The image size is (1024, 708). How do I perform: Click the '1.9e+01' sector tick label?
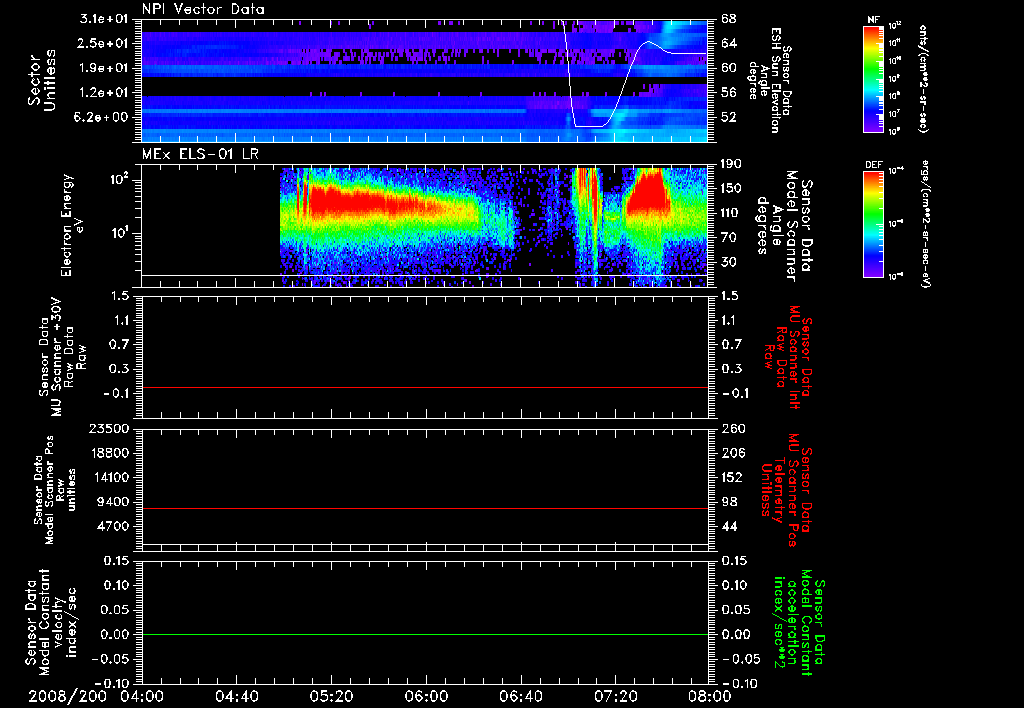(x=104, y=68)
